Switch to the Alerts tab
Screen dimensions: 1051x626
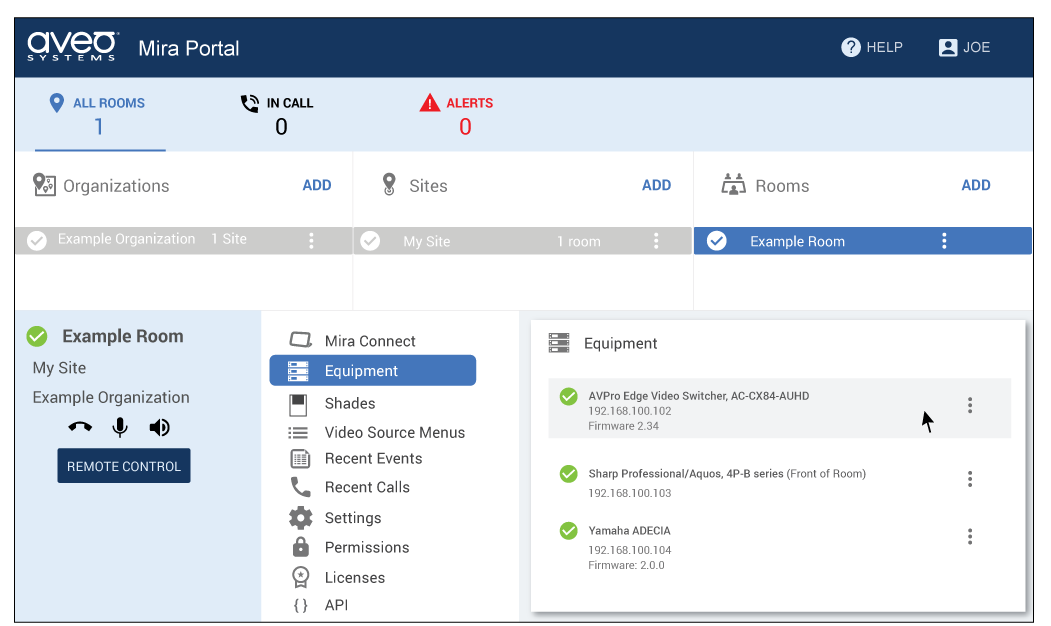pos(458,115)
